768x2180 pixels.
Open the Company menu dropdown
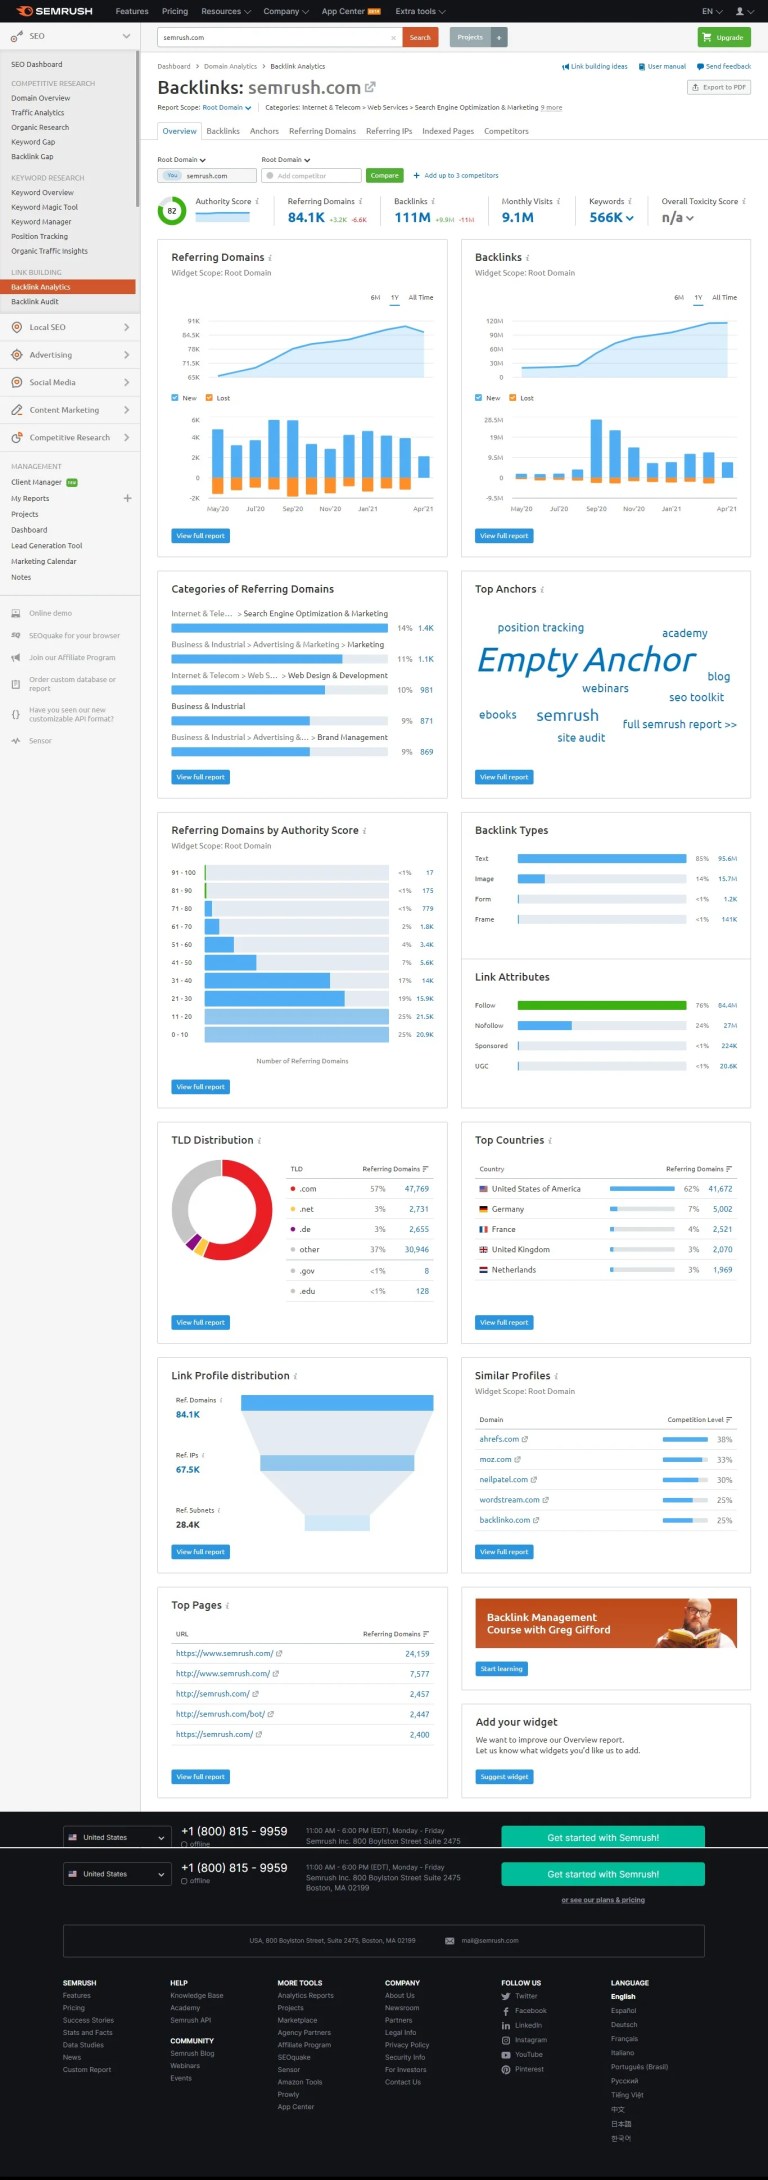(285, 11)
